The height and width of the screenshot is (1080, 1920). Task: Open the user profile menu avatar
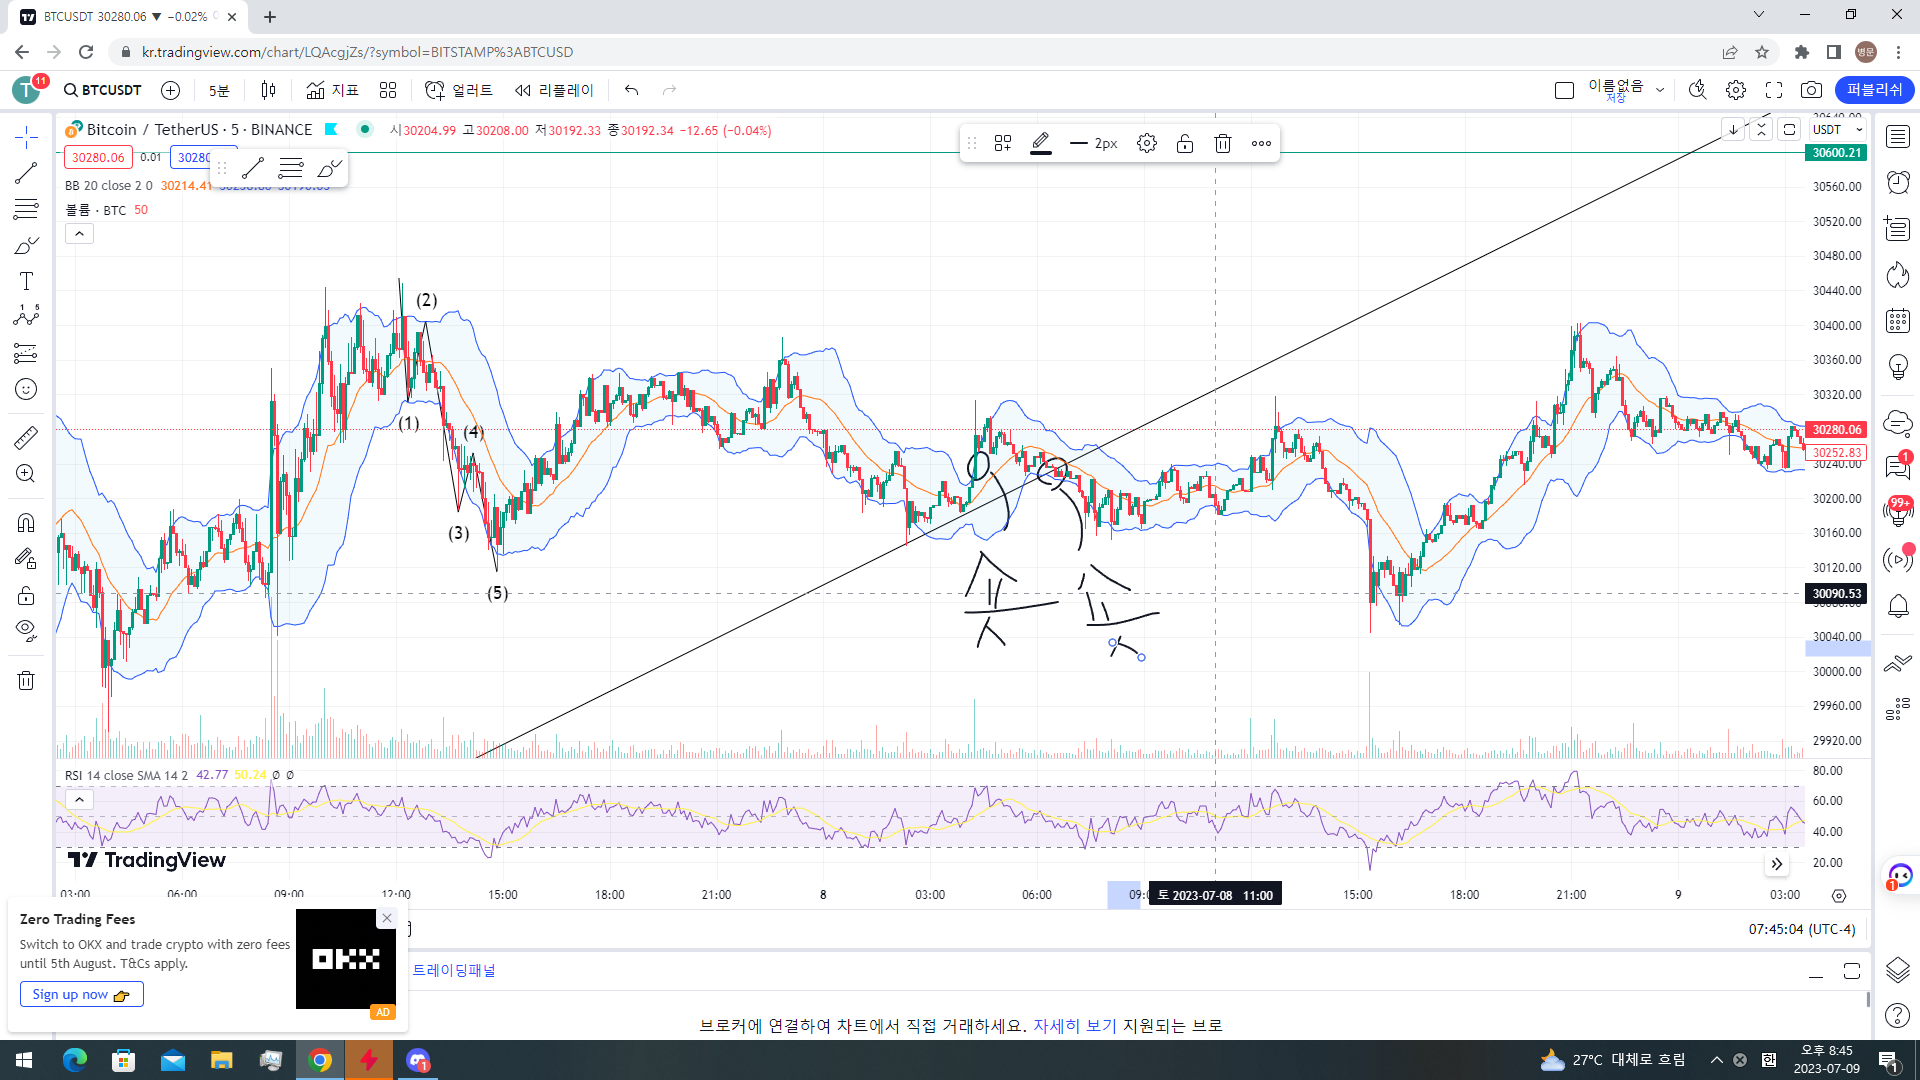pos(1865,52)
